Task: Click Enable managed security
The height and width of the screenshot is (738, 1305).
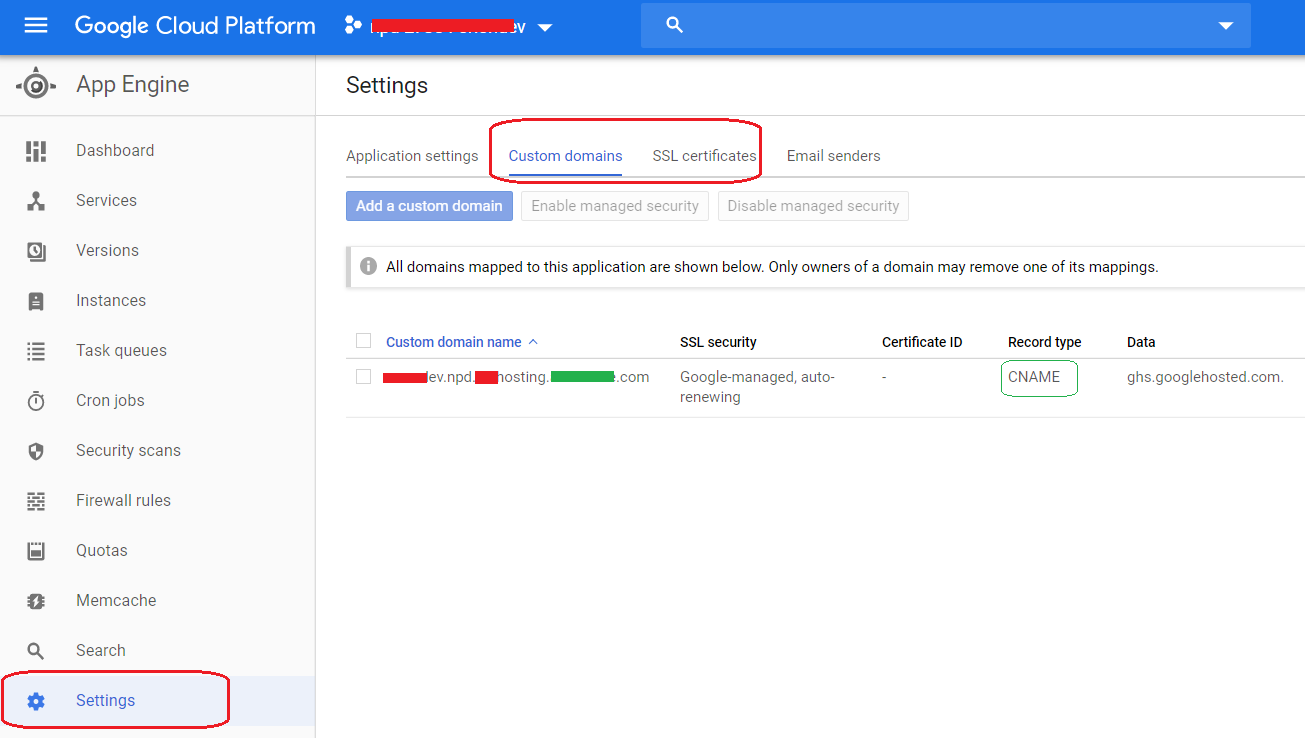Action: point(614,205)
